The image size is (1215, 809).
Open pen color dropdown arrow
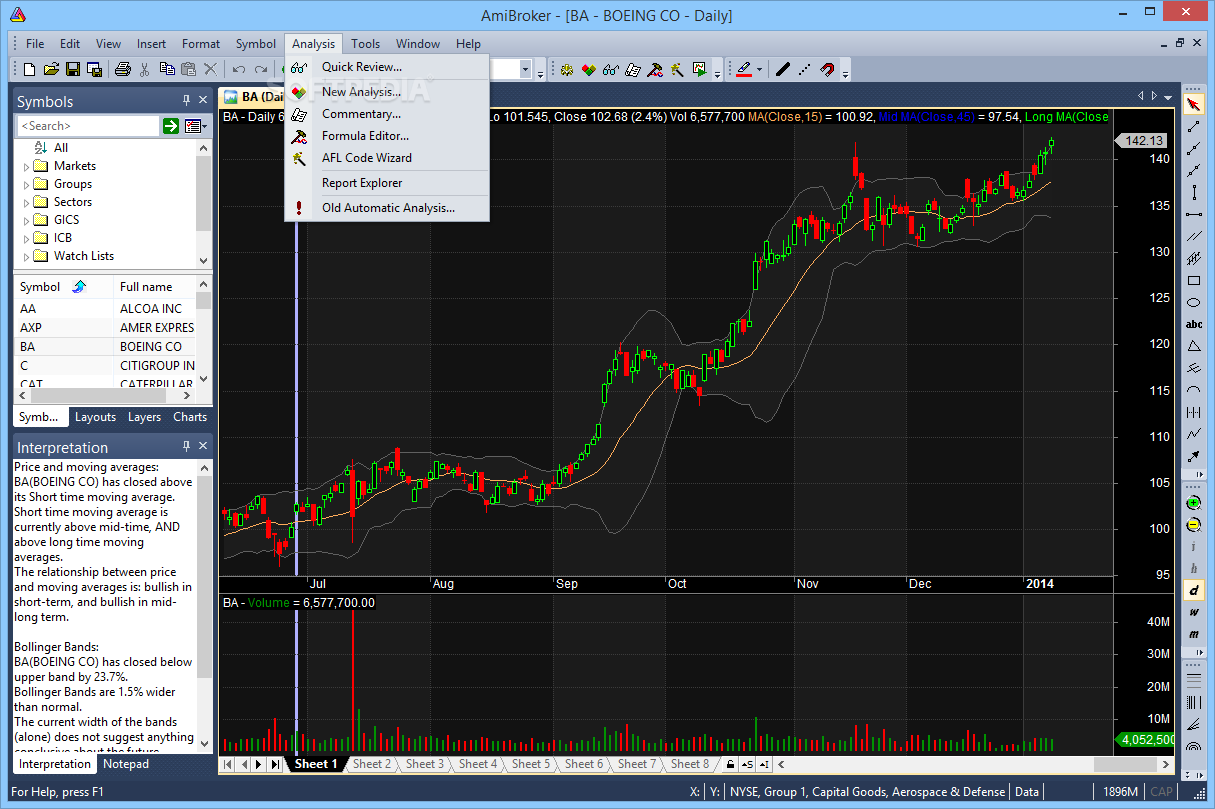(759, 69)
